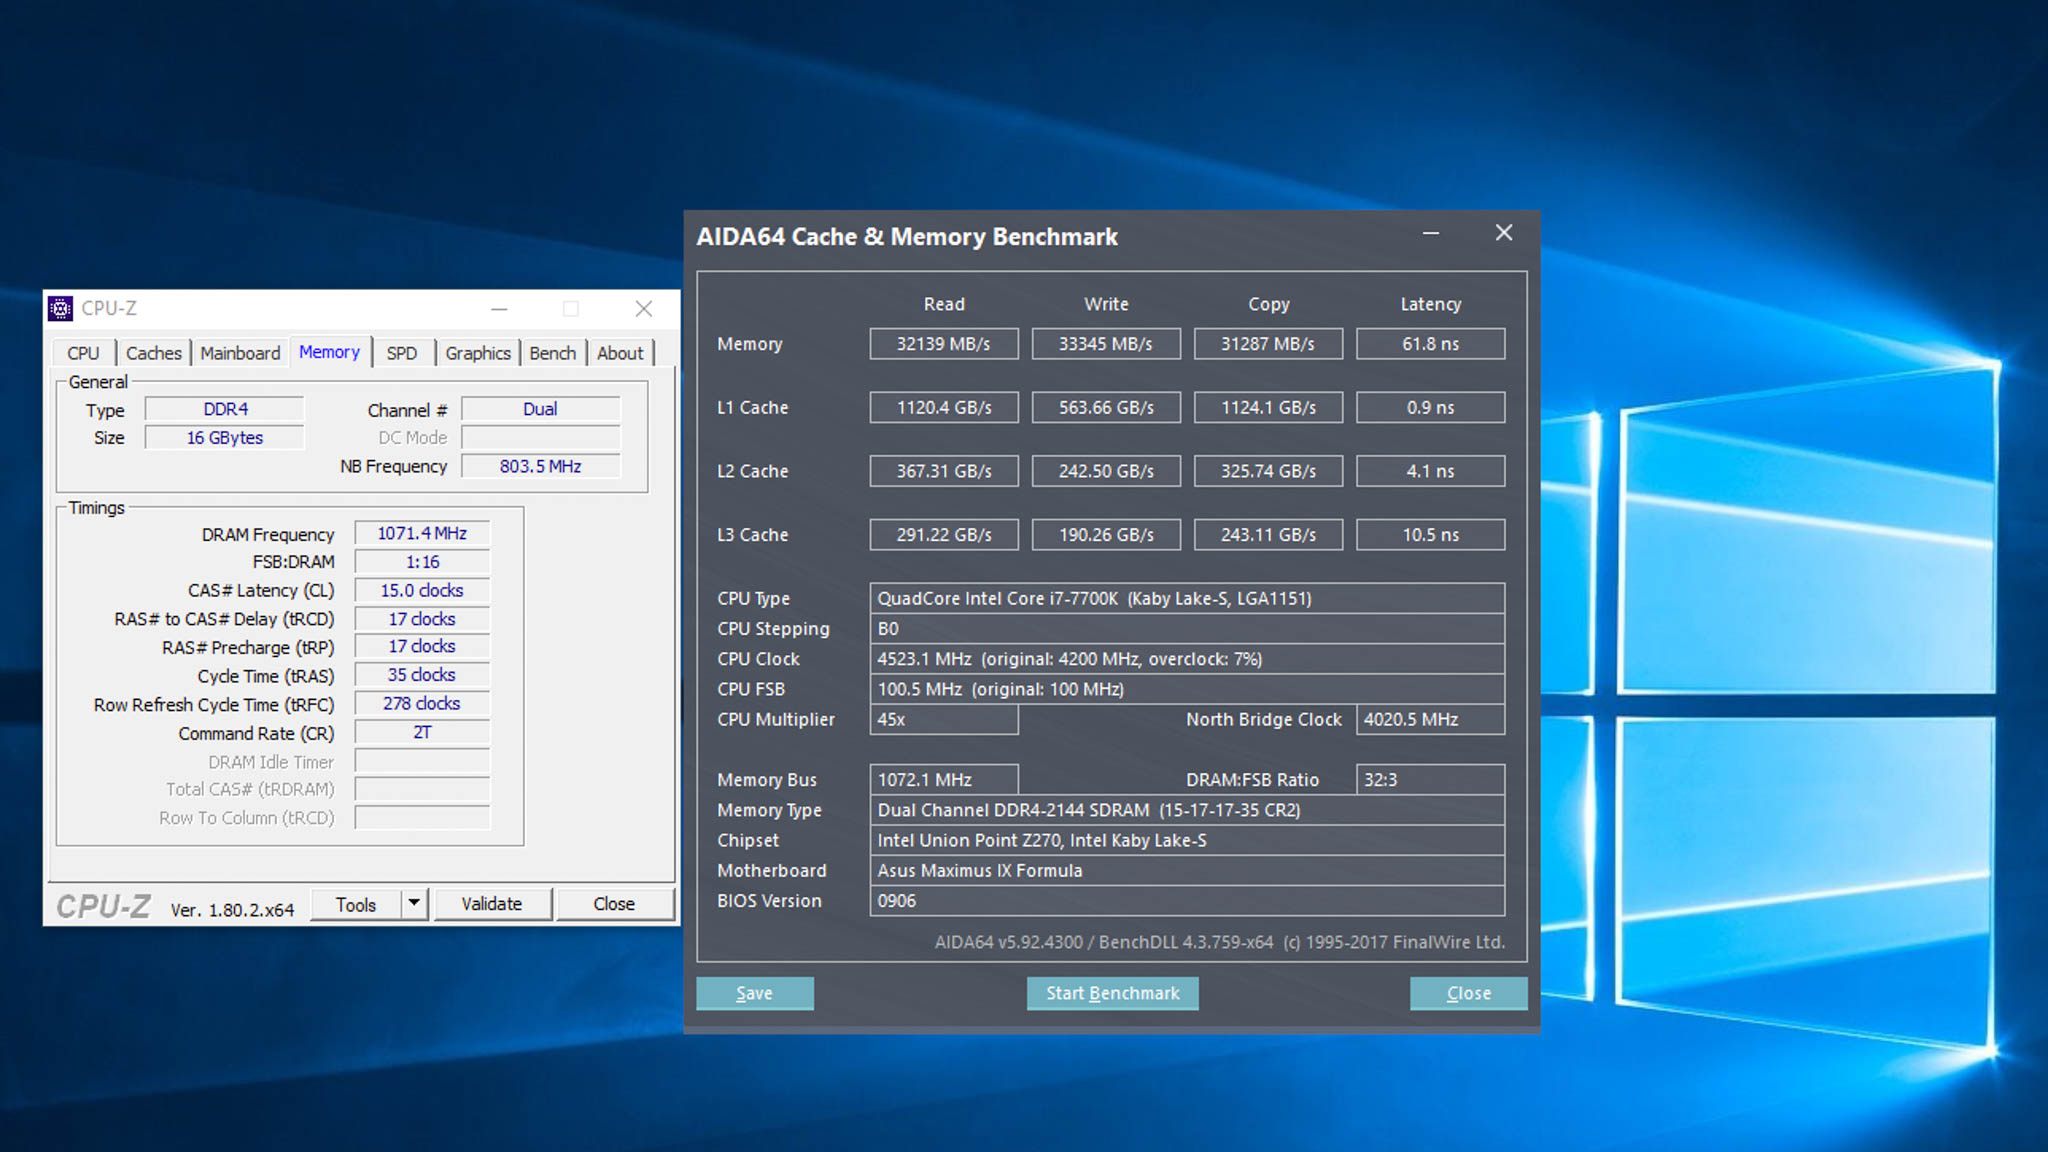Click the Memory Copy value 31287 MB/s
The width and height of the screenshot is (2048, 1152).
[x=1268, y=344]
